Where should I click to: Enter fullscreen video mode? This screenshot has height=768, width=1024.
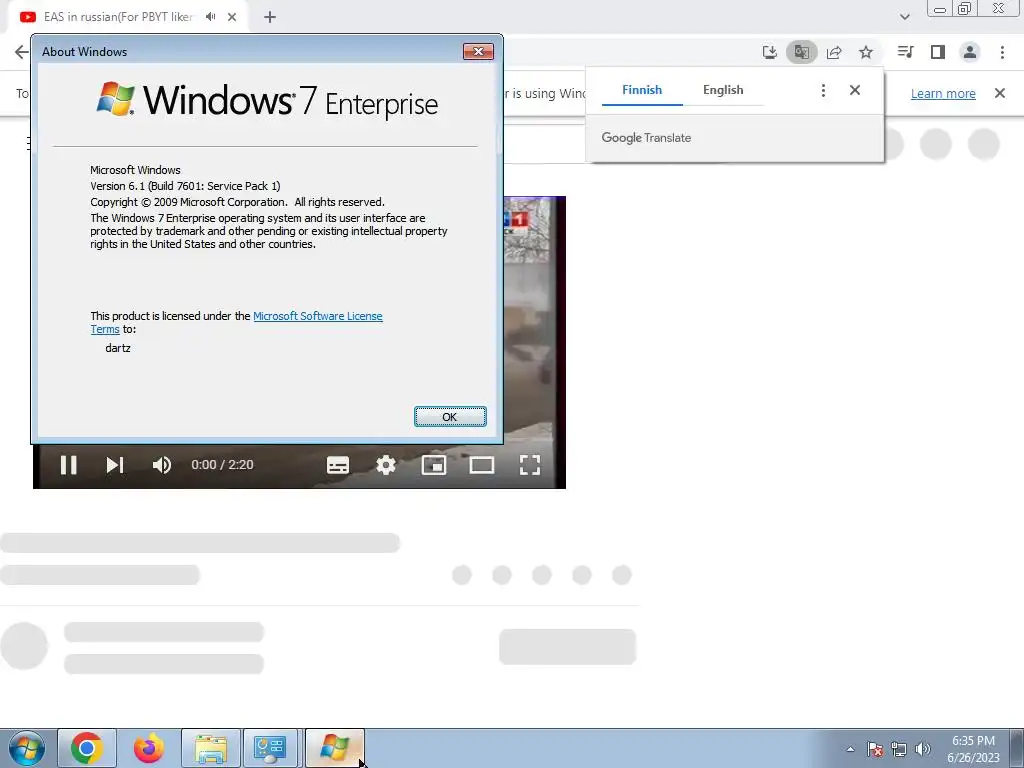530,465
